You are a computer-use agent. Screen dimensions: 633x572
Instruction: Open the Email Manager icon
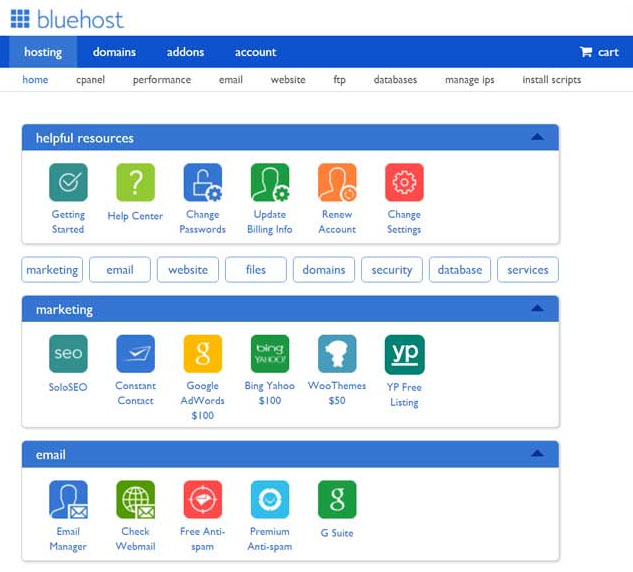pyautogui.click(x=68, y=499)
